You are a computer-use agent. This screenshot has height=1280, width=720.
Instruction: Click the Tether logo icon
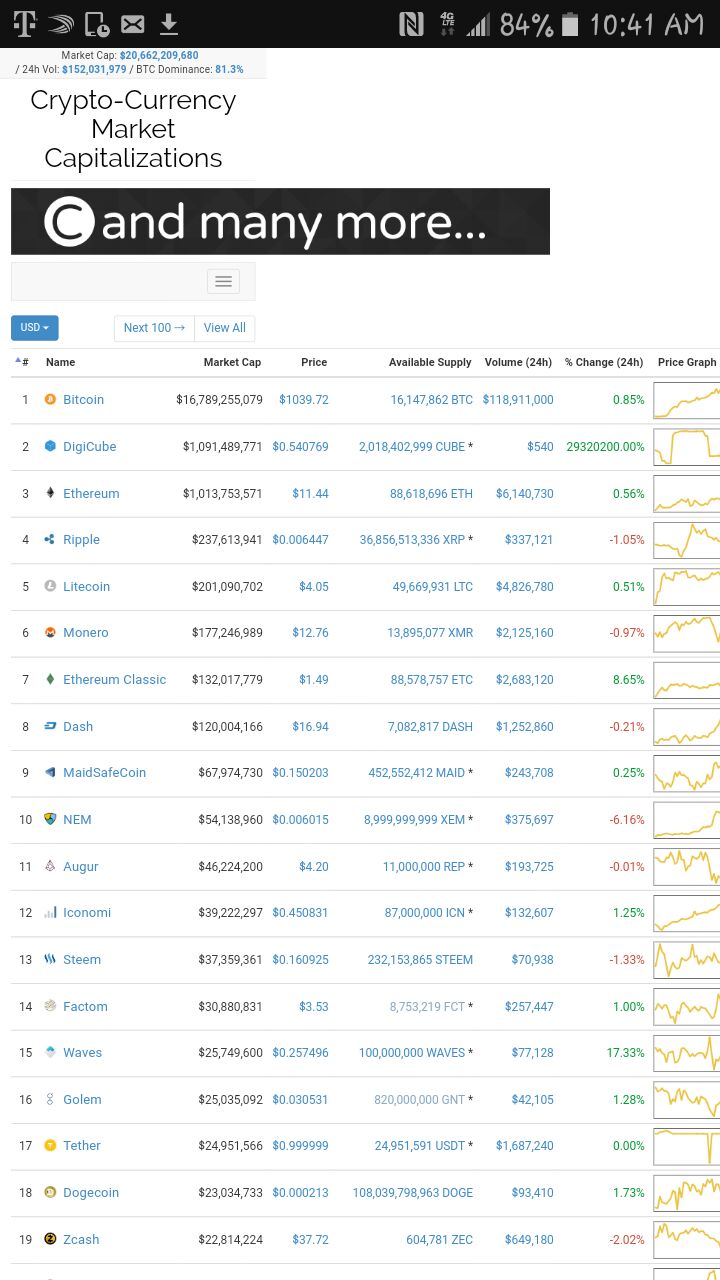pos(50,1145)
